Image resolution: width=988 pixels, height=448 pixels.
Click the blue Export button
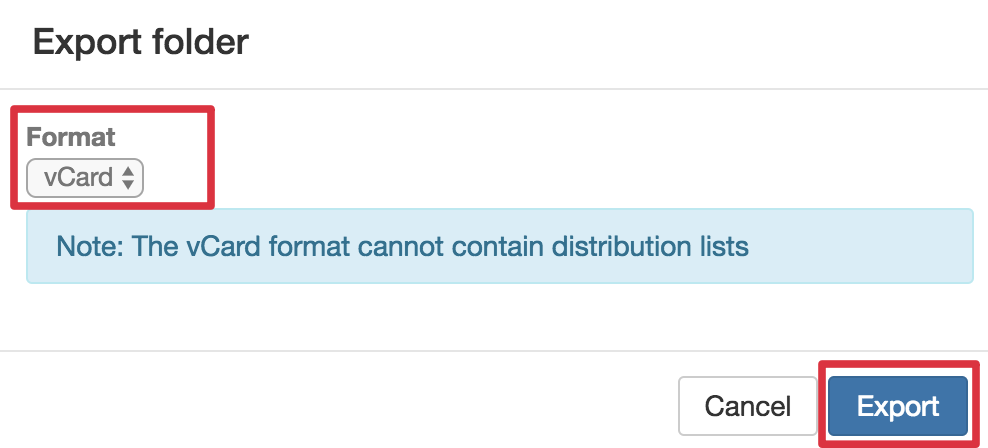coord(897,406)
